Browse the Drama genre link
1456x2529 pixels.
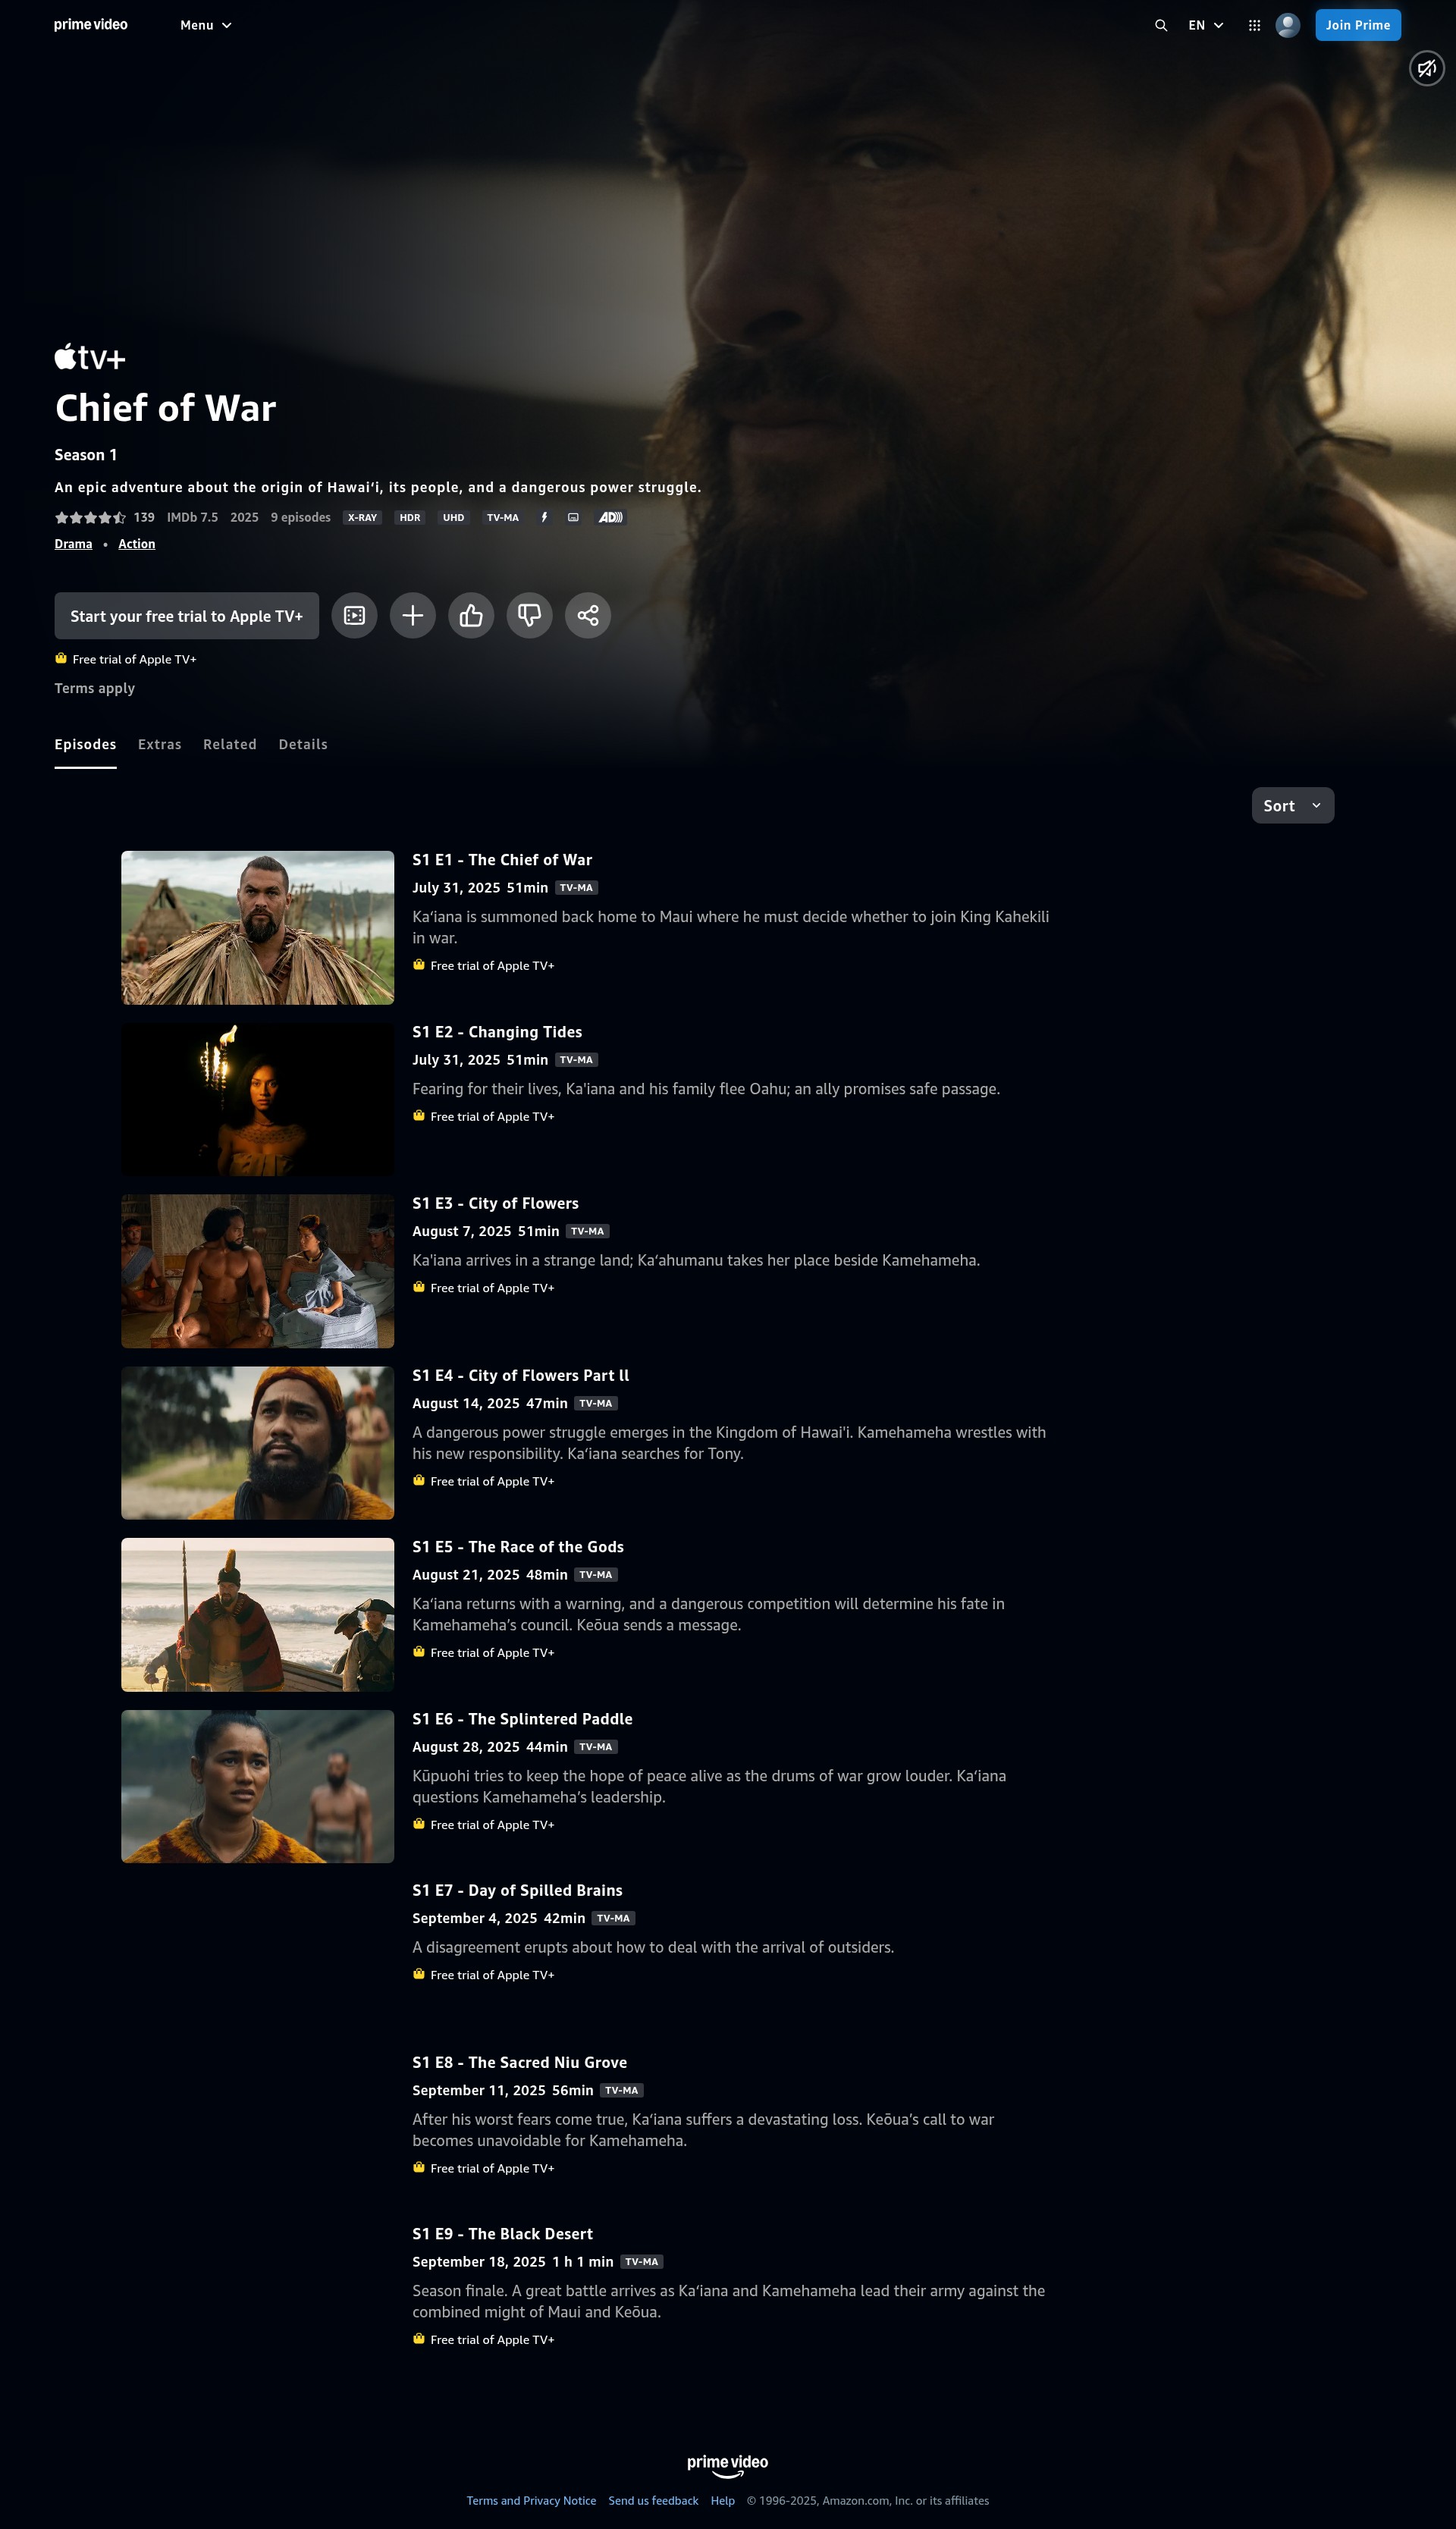[73, 544]
